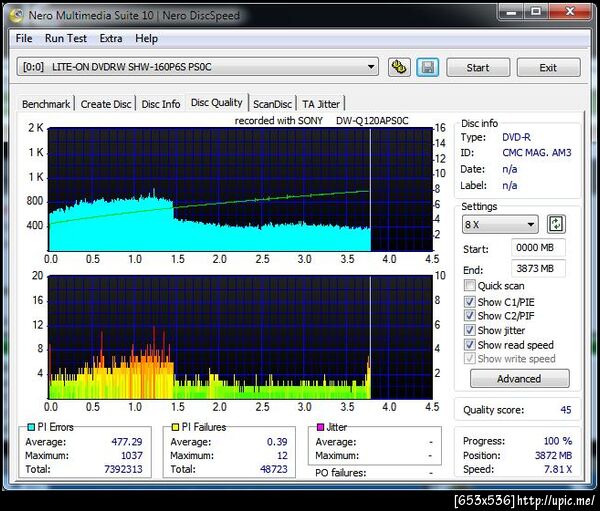This screenshot has height=511, width=600.
Task: Open the LITE-ON drive selection dropdown
Action: coord(198,67)
